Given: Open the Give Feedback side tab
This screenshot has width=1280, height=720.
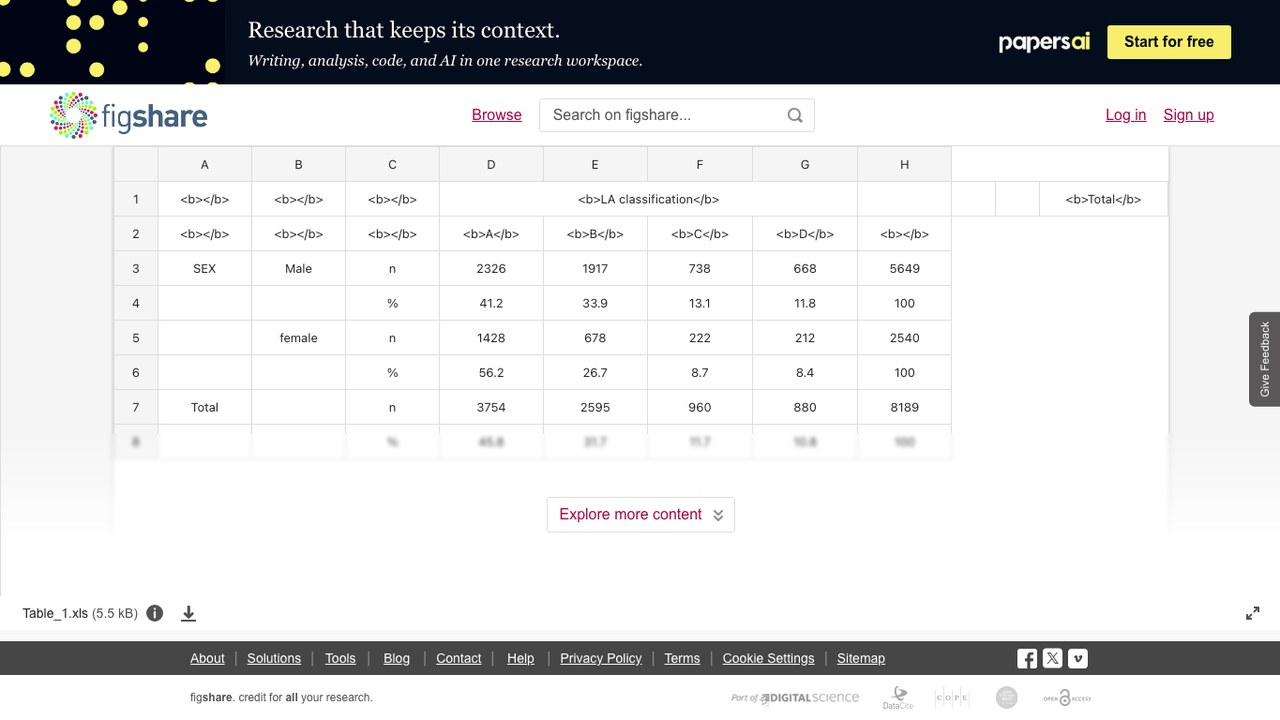Looking at the screenshot, I should 1264,359.
